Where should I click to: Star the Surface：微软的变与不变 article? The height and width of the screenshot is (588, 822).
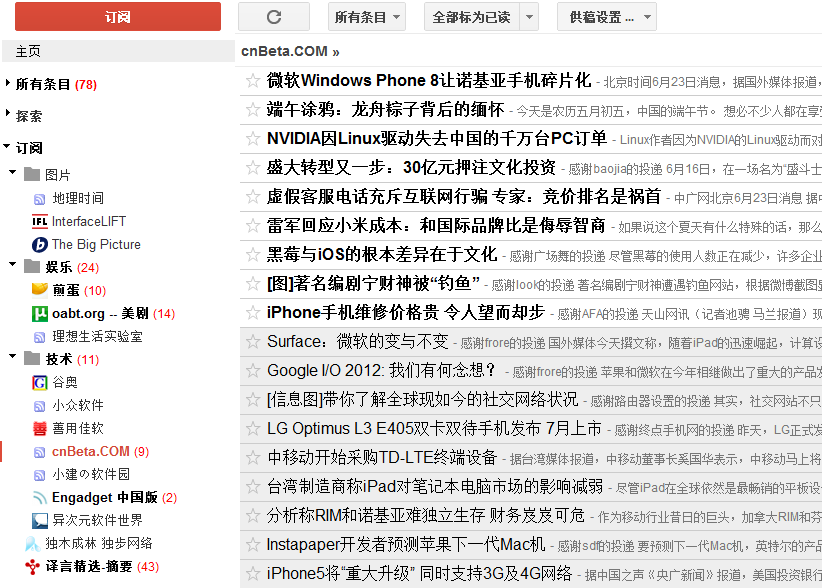(x=253, y=342)
